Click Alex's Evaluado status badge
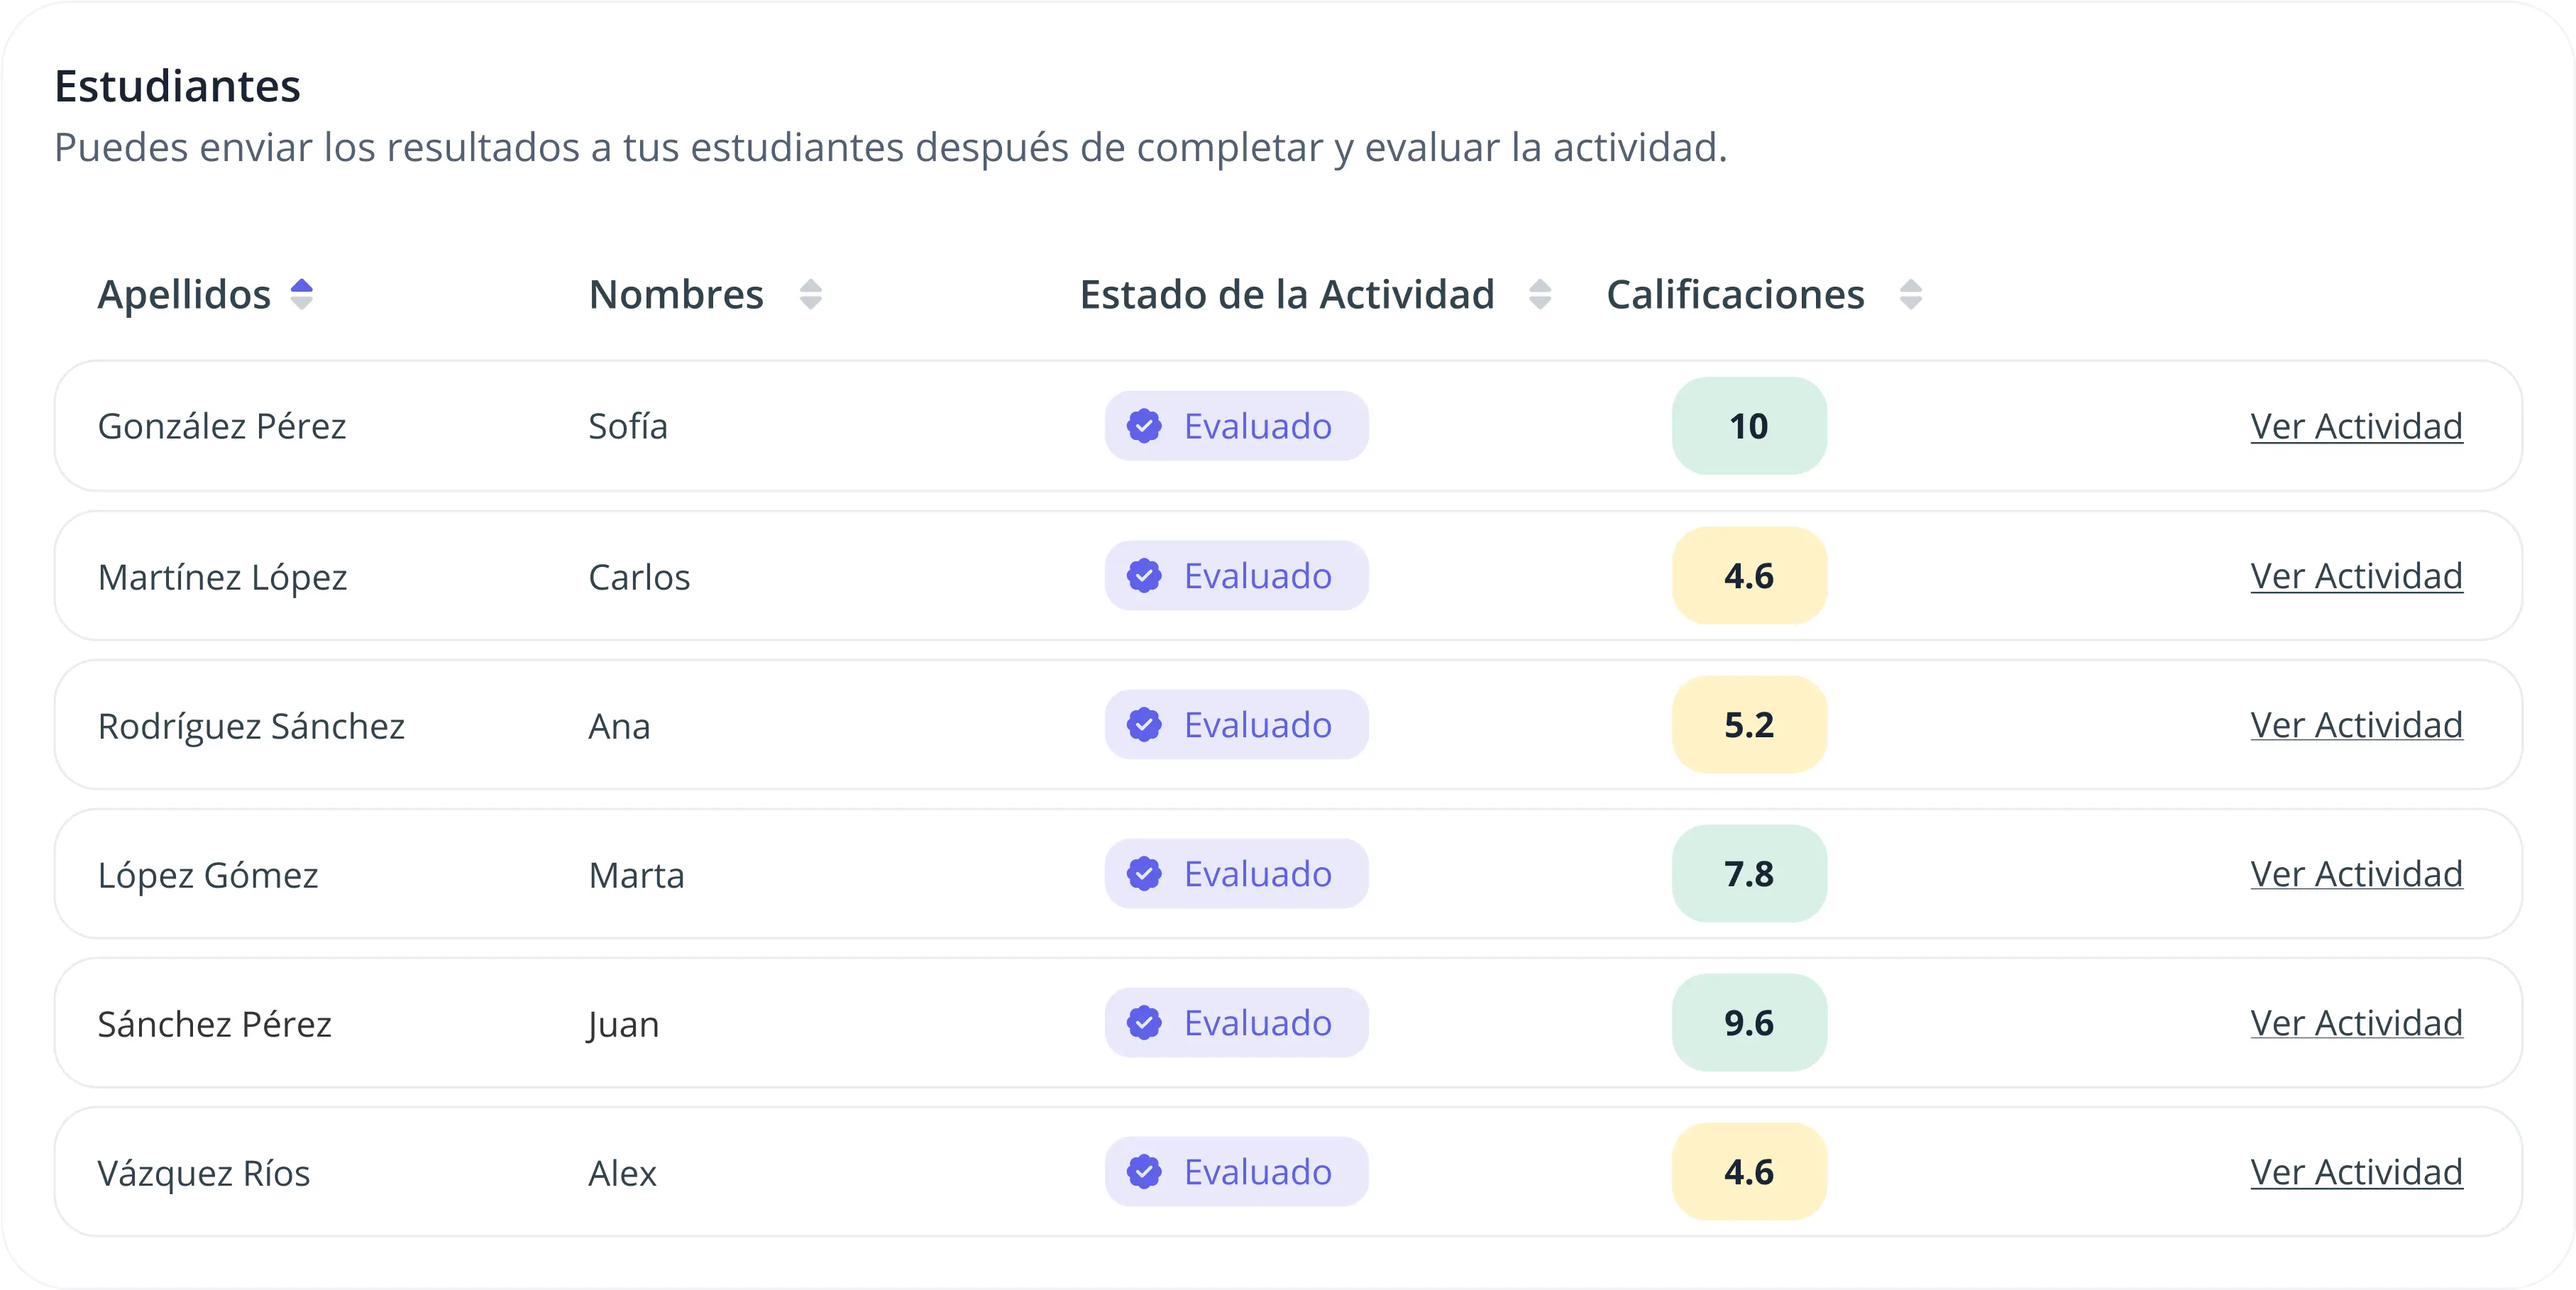 (1236, 1172)
